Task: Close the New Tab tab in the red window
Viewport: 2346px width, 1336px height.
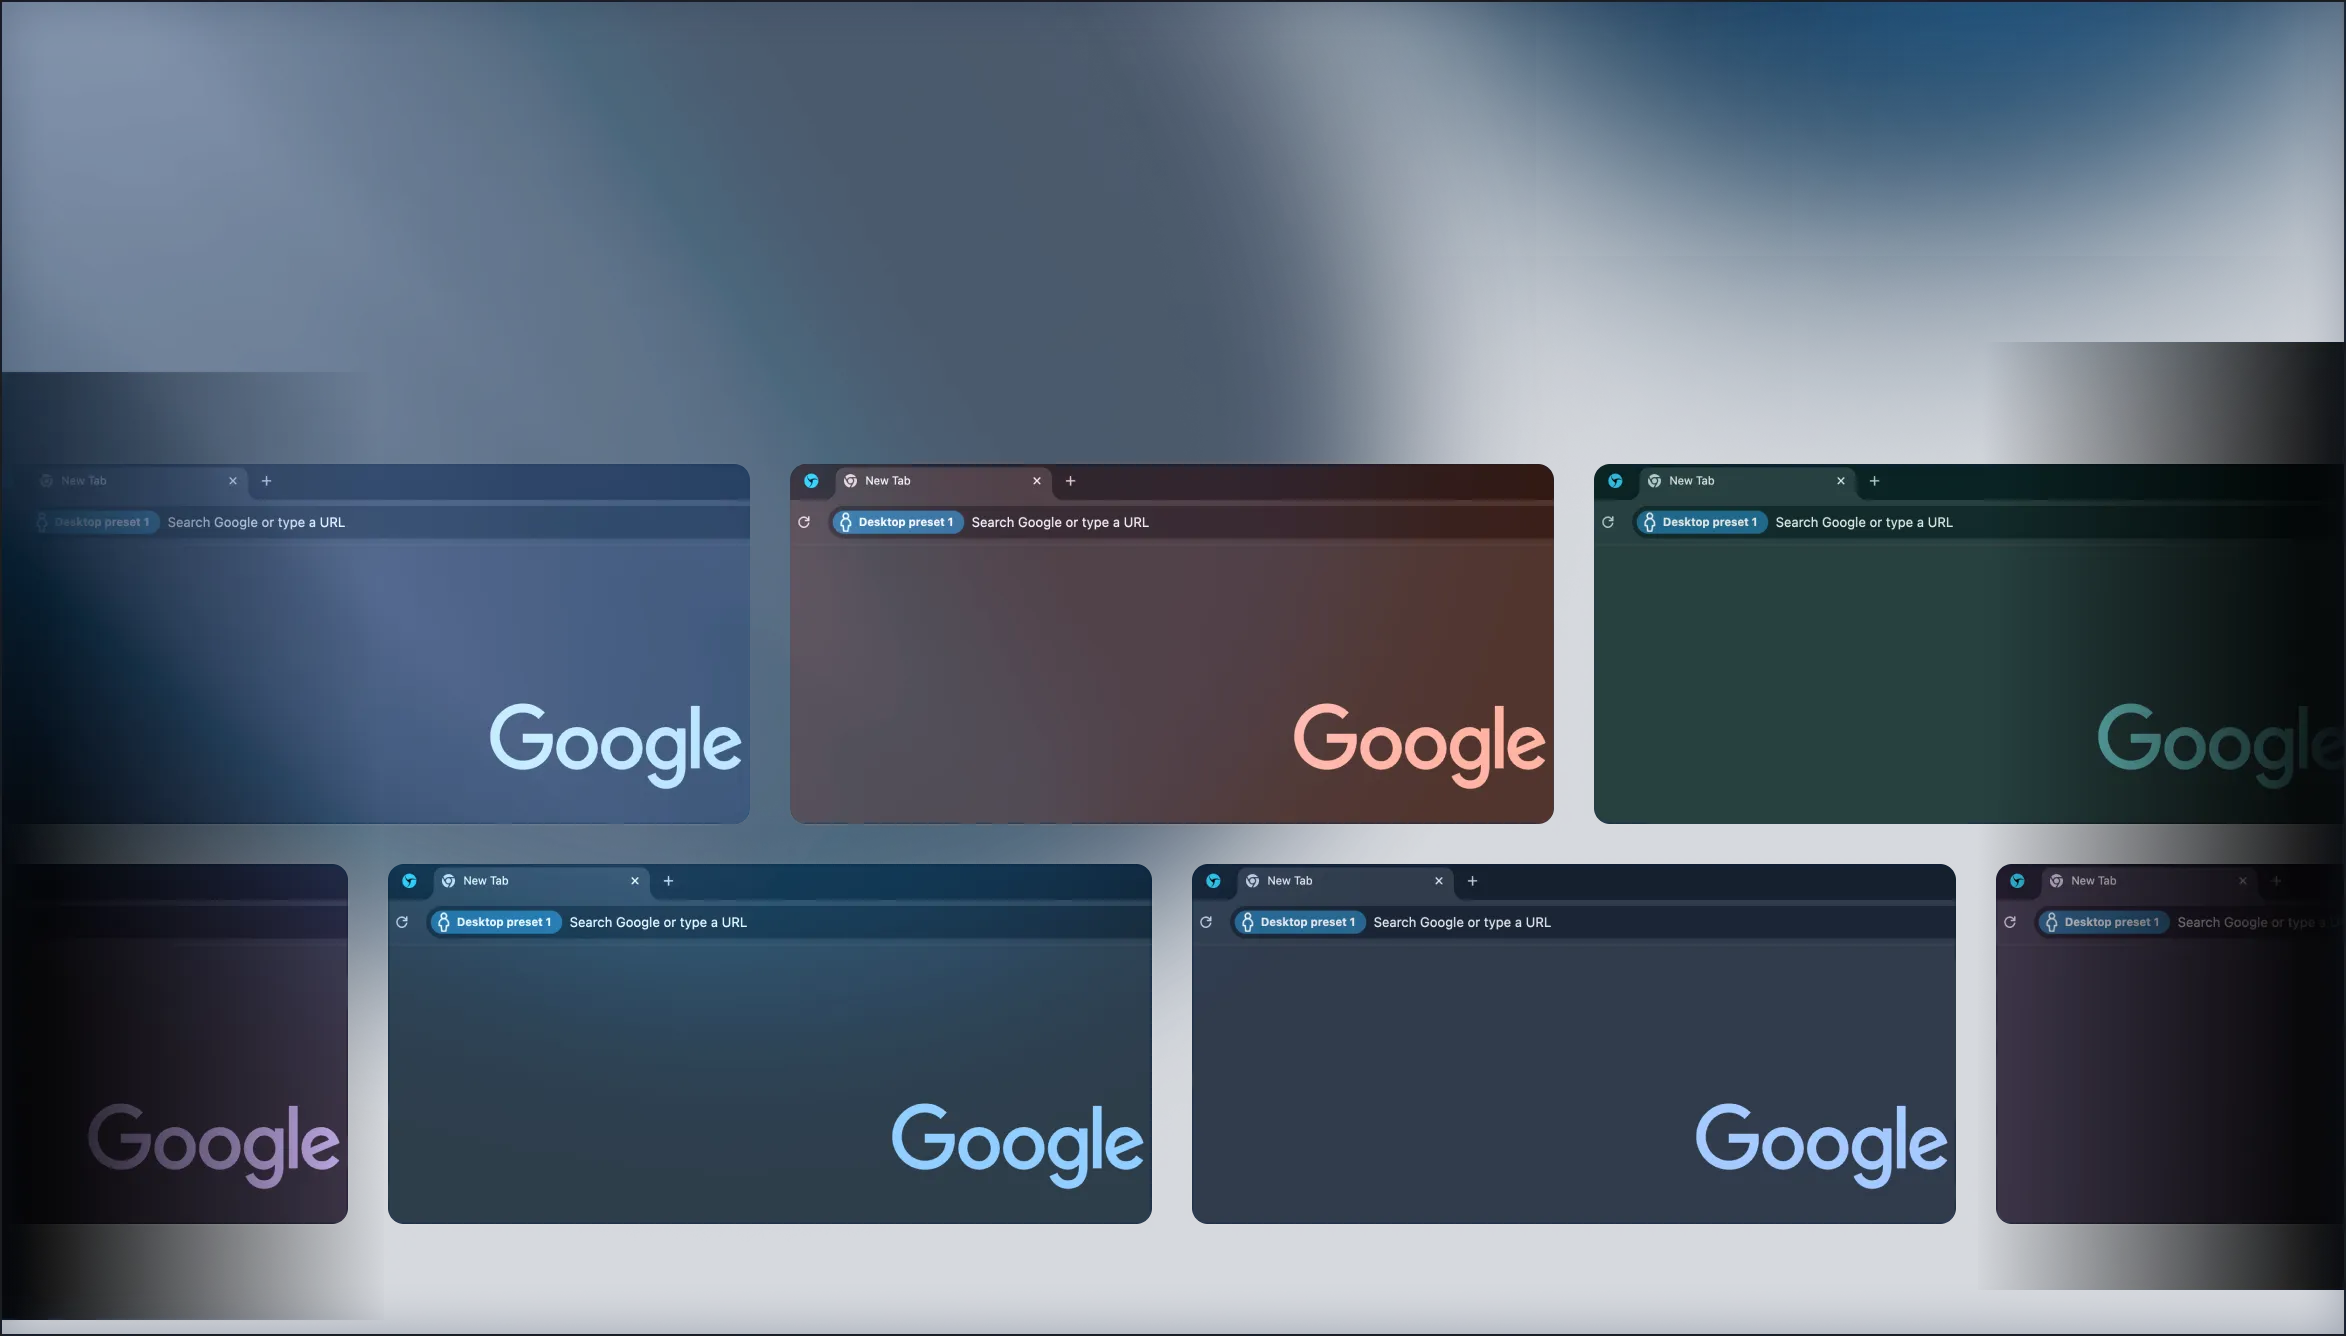Action: tap(1037, 481)
